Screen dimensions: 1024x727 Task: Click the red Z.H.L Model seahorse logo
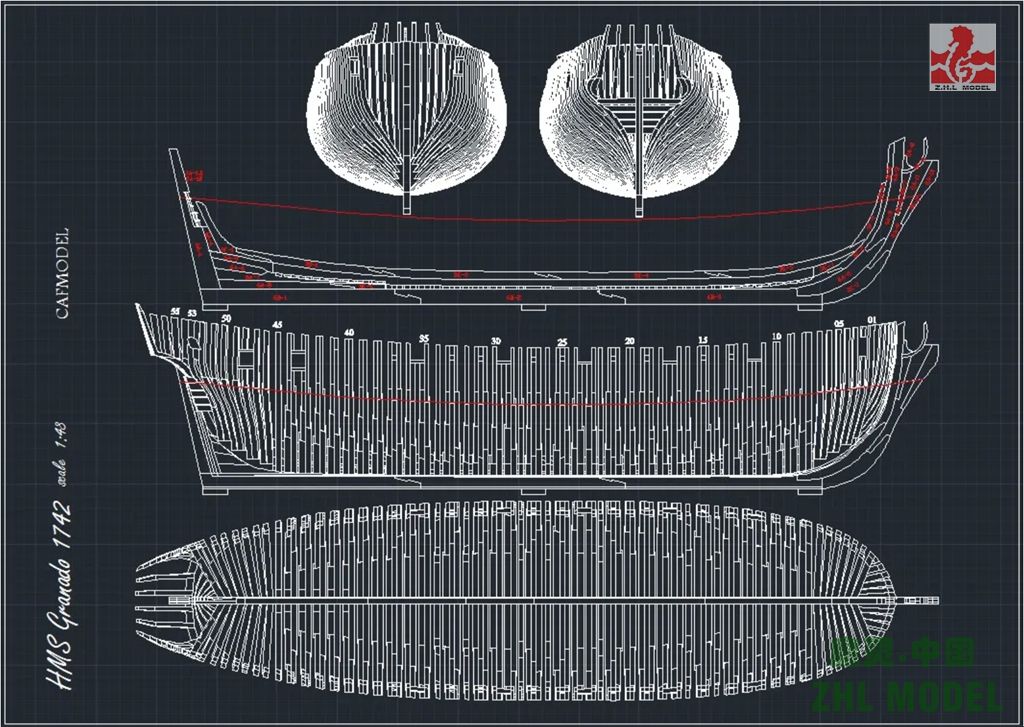coord(962,55)
